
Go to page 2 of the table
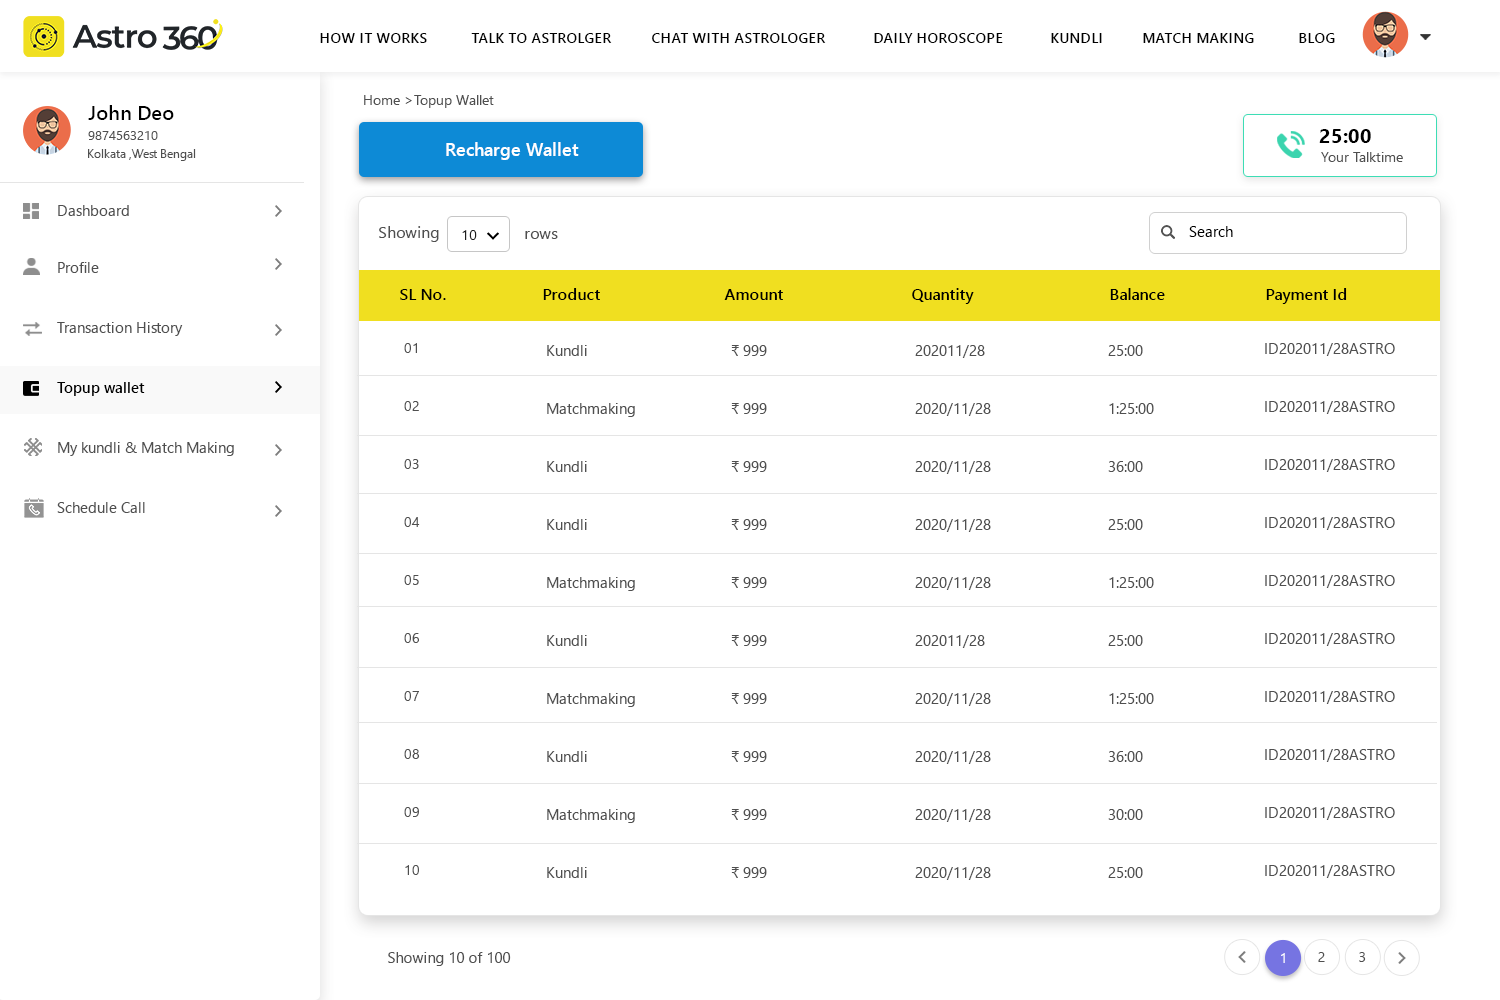point(1321,957)
